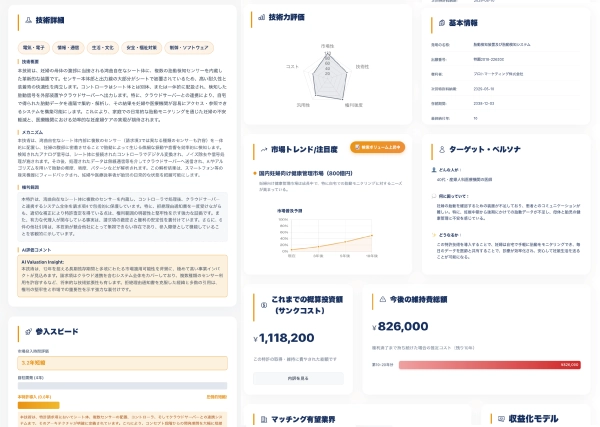Click the 技術力評価 card title

(x=287, y=17)
